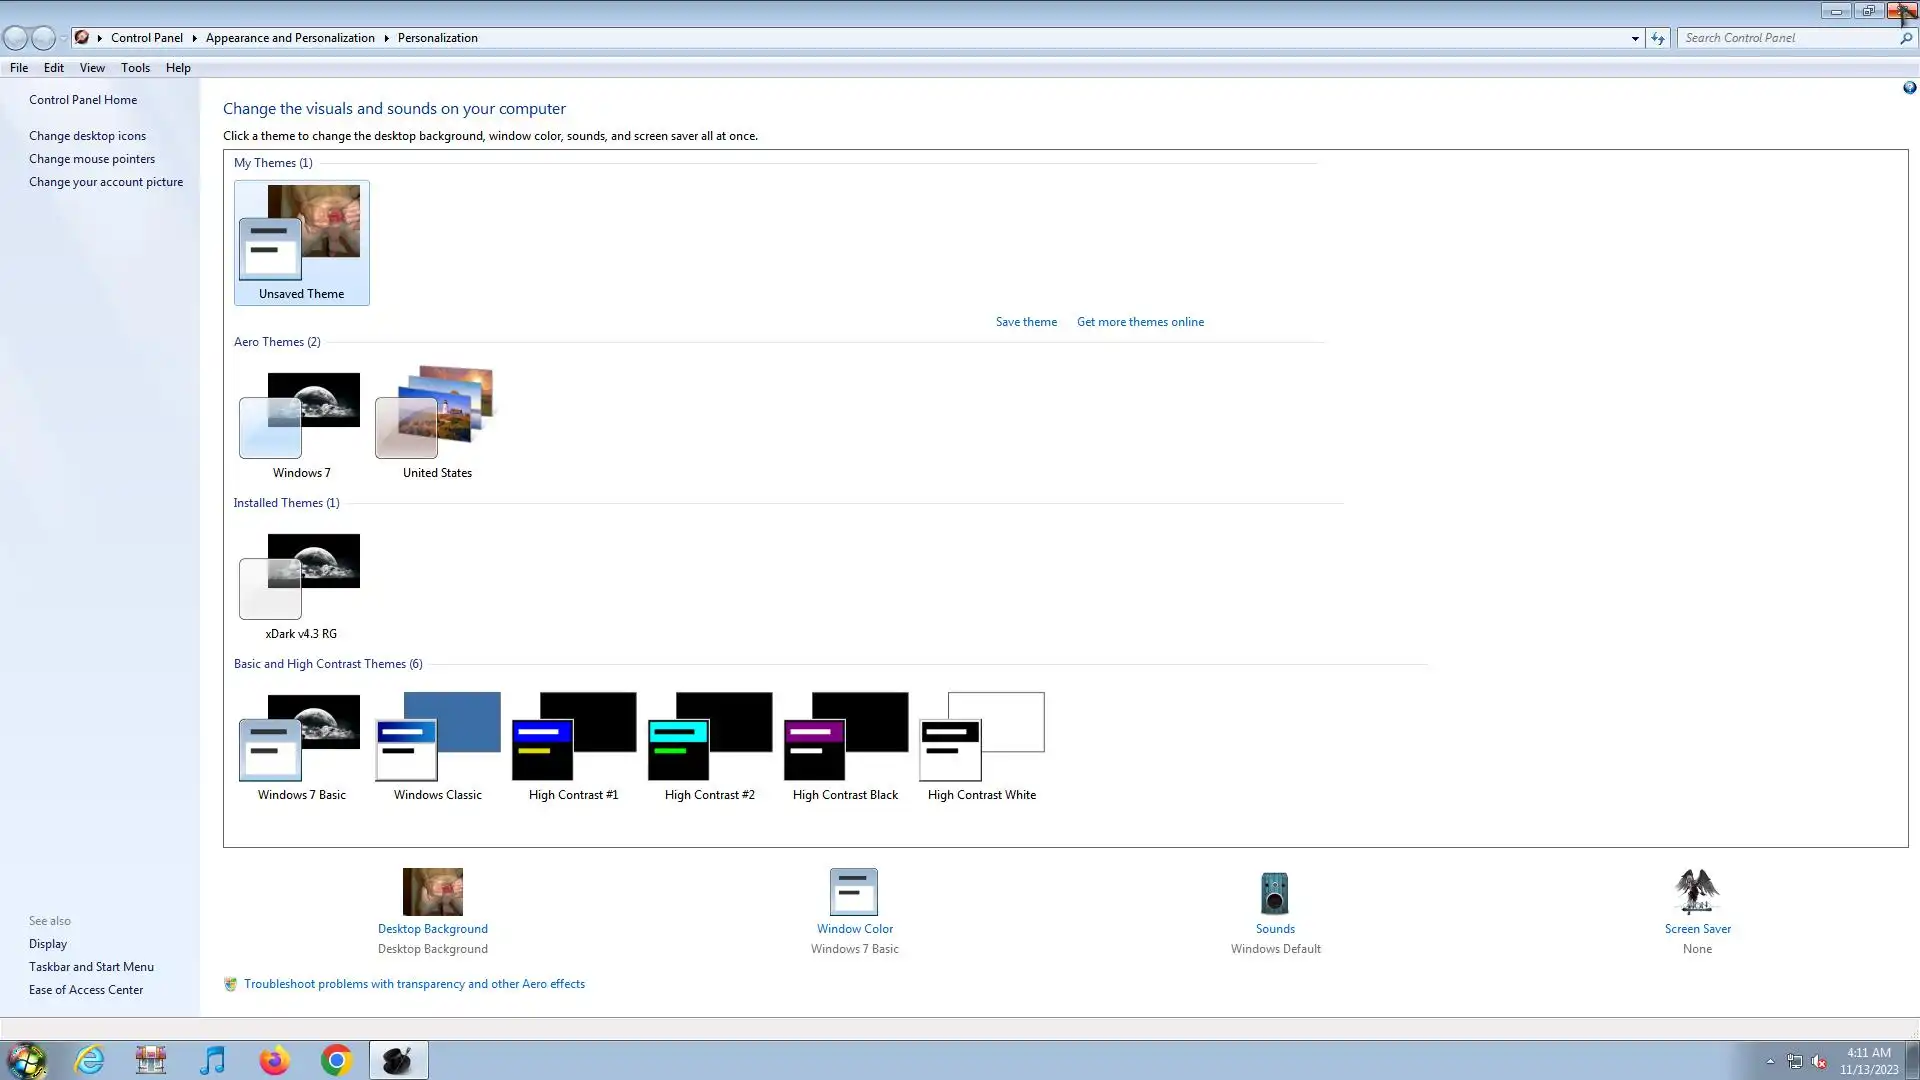Show hidden system tray icons
This screenshot has width=1920, height=1080.
(1770, 1061)
